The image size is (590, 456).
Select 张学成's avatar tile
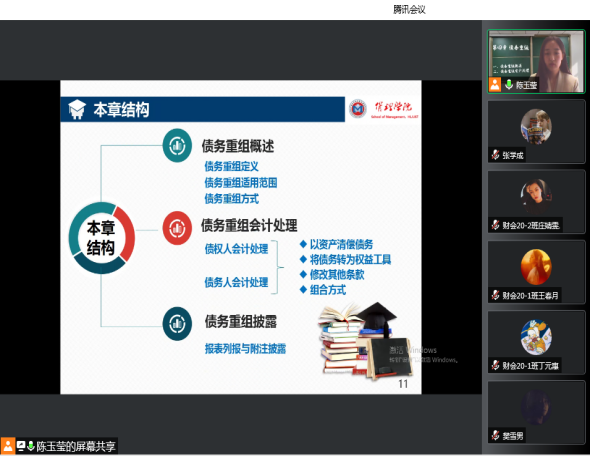[x=536, y=131]
